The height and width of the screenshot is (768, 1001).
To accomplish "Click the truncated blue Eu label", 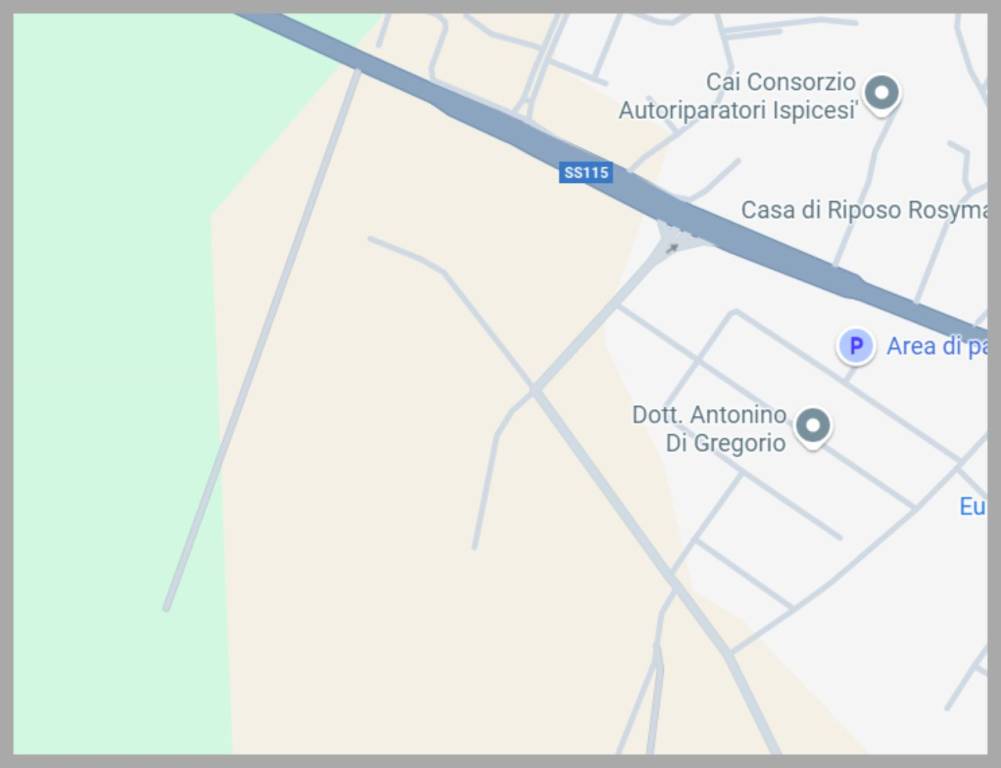I will pyautogui.click(x=973, y=506).
